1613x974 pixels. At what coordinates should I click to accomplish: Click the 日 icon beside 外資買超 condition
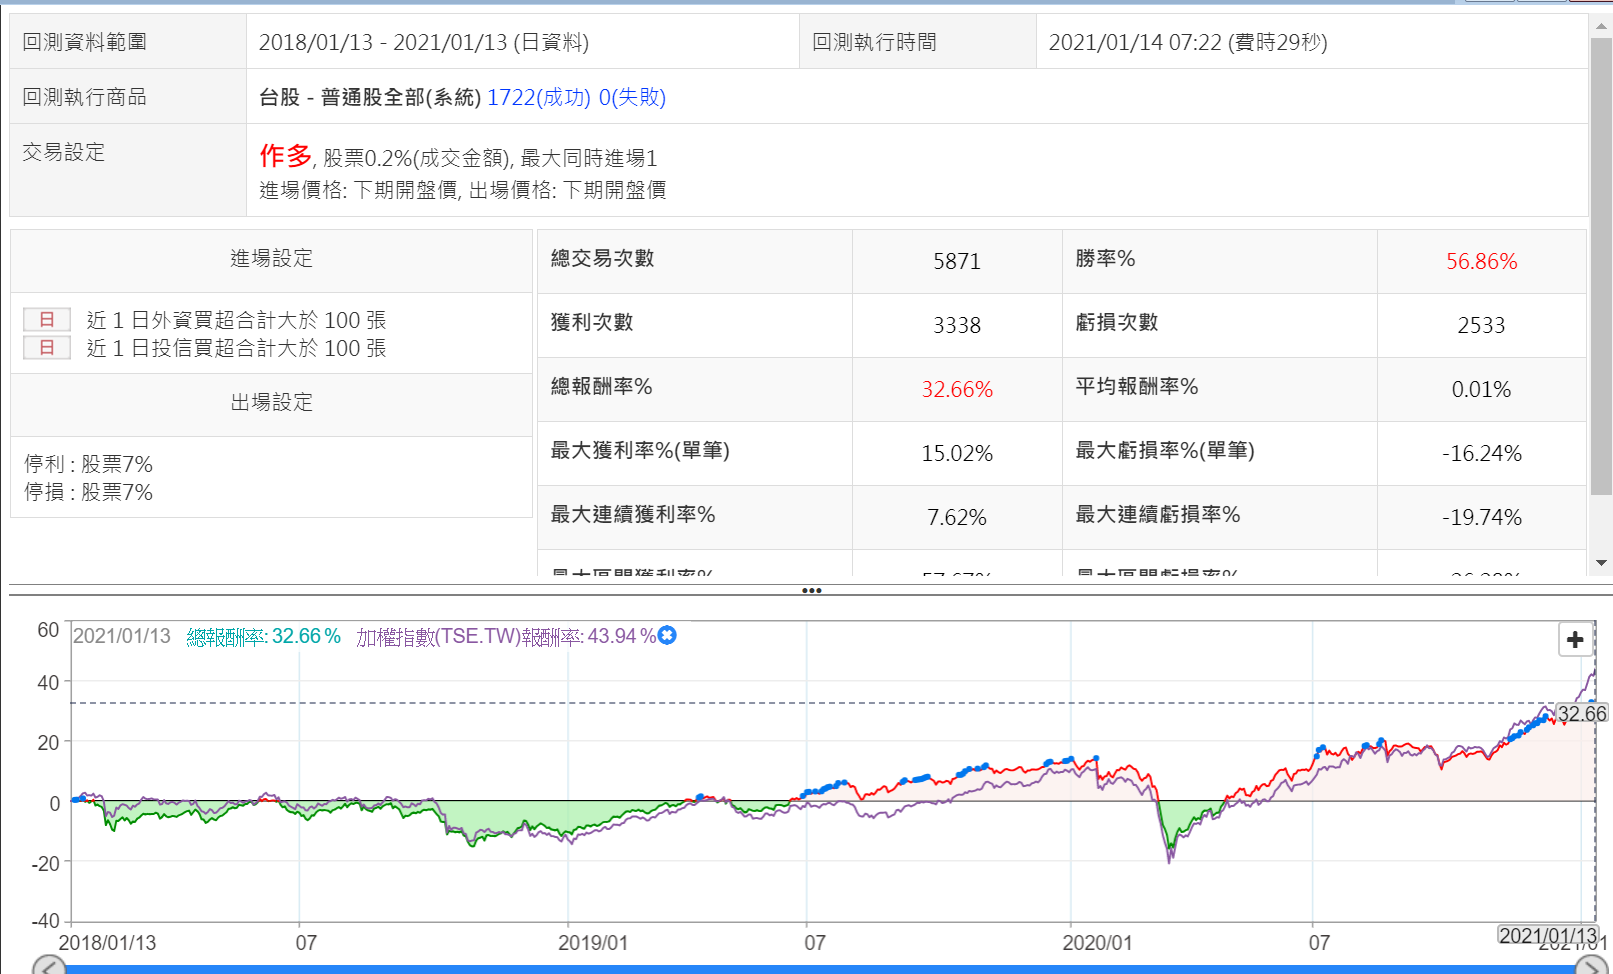[47, 319]
